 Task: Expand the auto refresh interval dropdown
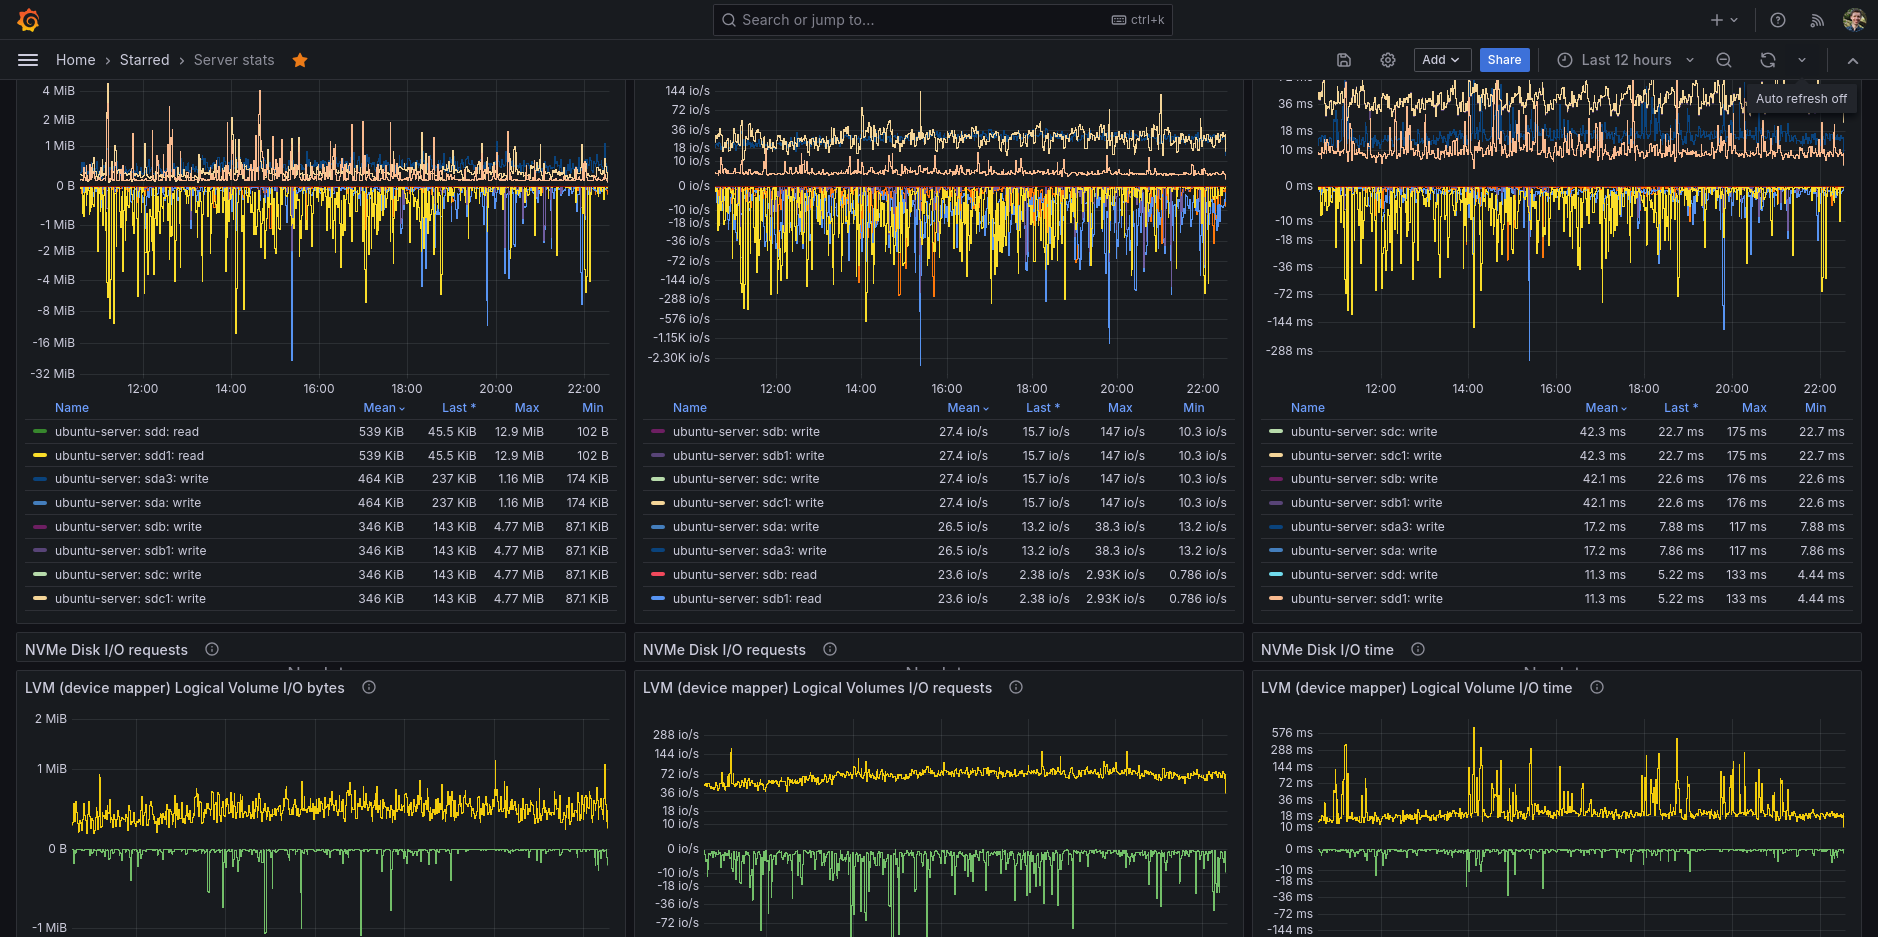(1802, 60)
